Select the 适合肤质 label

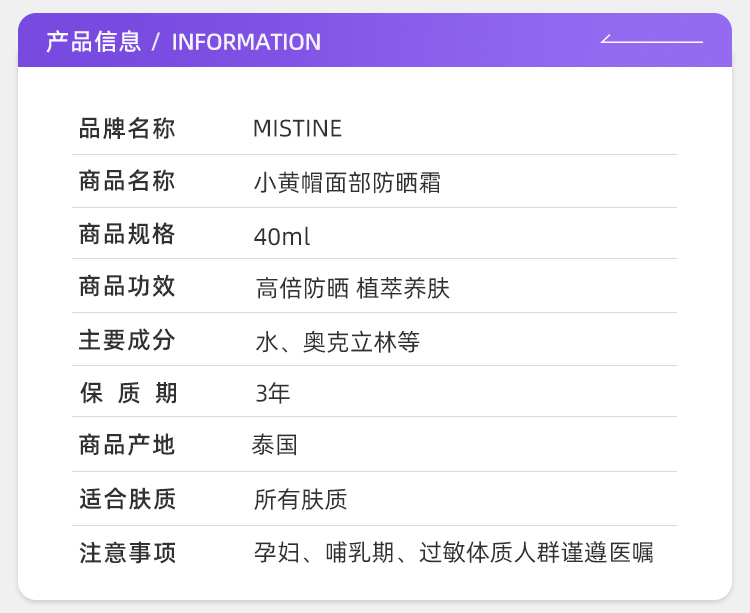point(128,499)
